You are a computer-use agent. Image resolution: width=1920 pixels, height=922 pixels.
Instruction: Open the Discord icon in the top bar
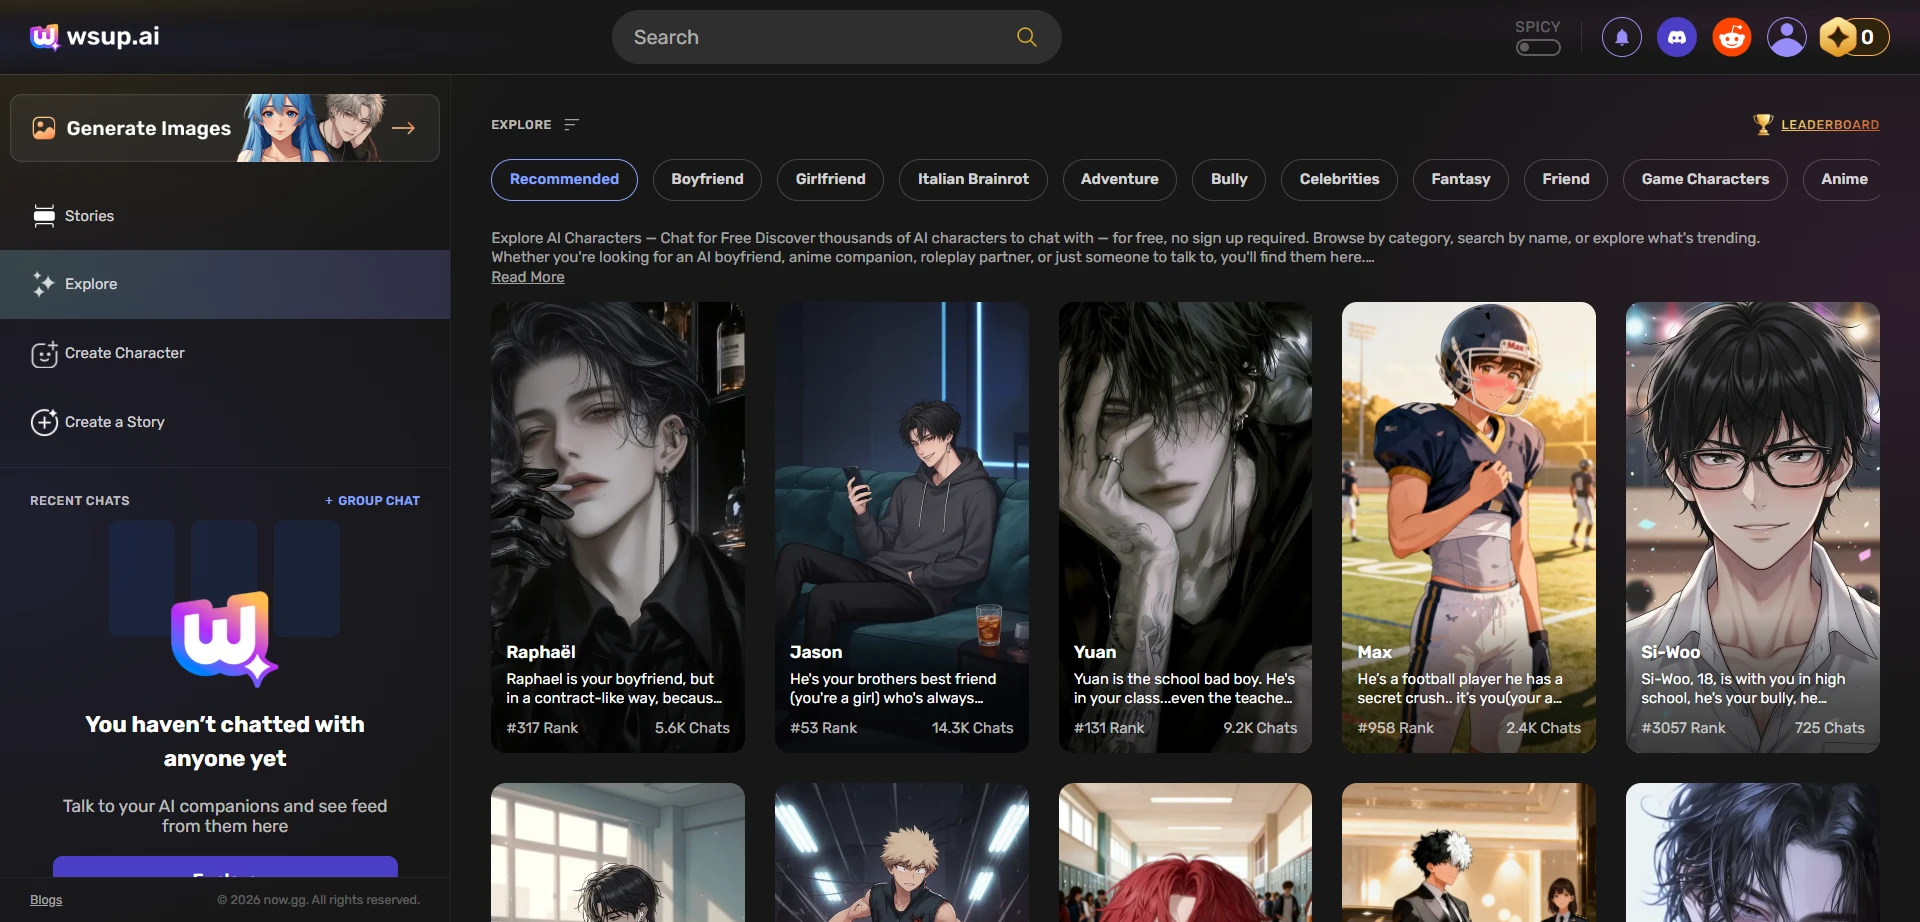point(1676,36)
